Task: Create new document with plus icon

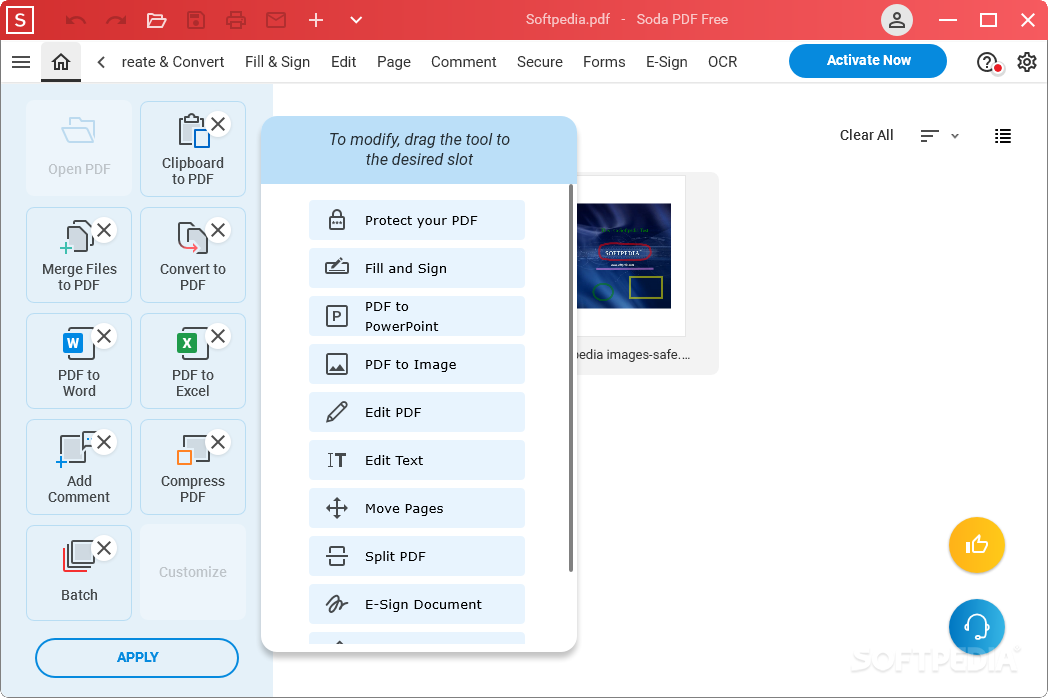Action: pos(316,20)
